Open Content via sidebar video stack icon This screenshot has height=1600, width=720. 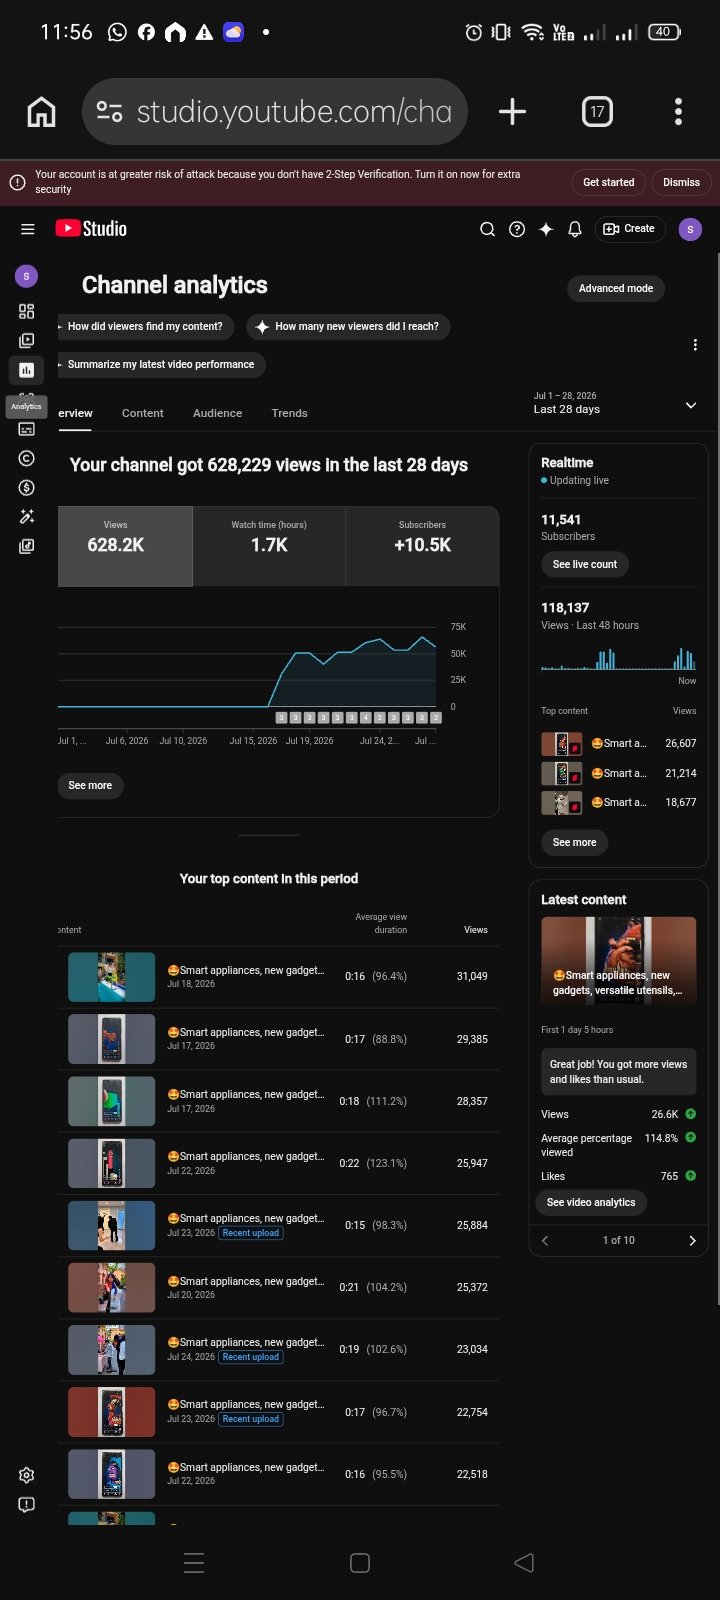27,340
